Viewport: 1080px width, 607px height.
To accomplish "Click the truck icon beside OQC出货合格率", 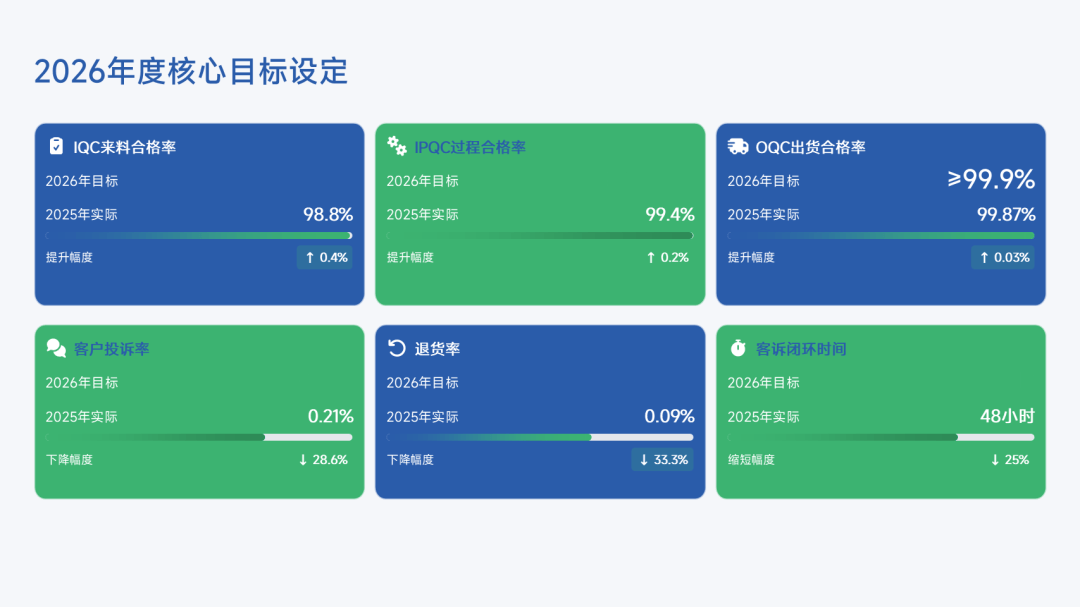I will (x=738, y=147).
